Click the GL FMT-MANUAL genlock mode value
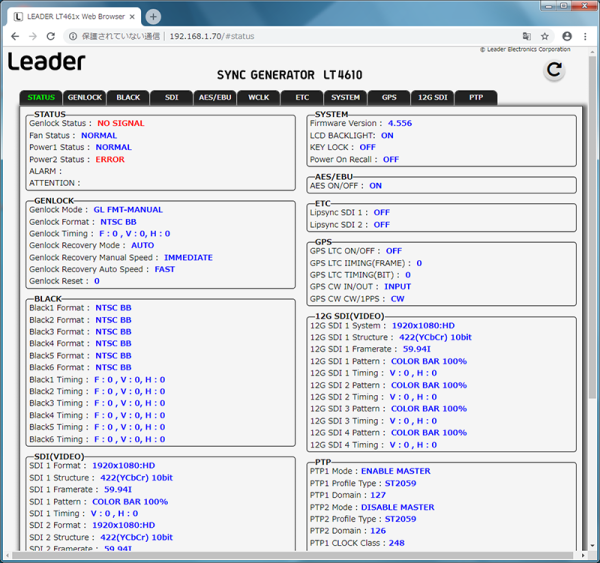The width and height of the screenshot is (600, 563). [128, 210]
